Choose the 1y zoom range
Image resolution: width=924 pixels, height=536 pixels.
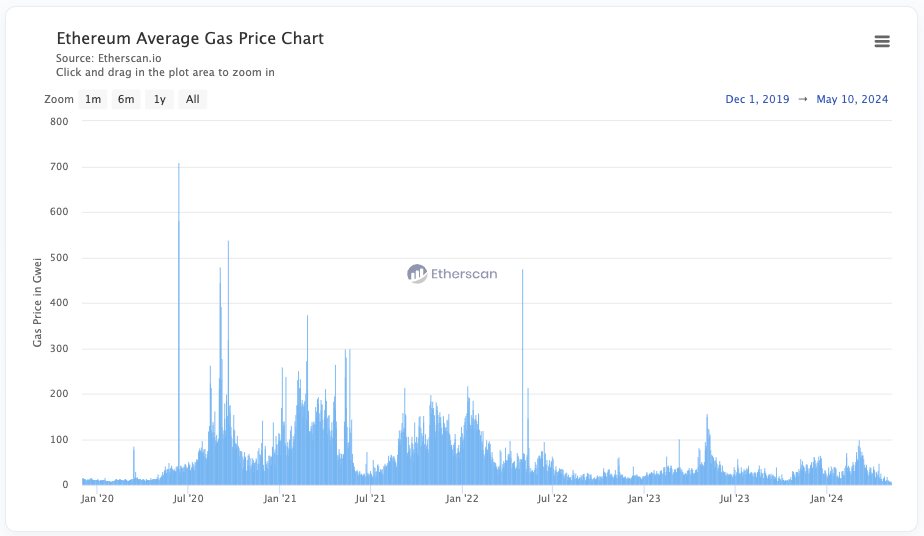[160, 99]
